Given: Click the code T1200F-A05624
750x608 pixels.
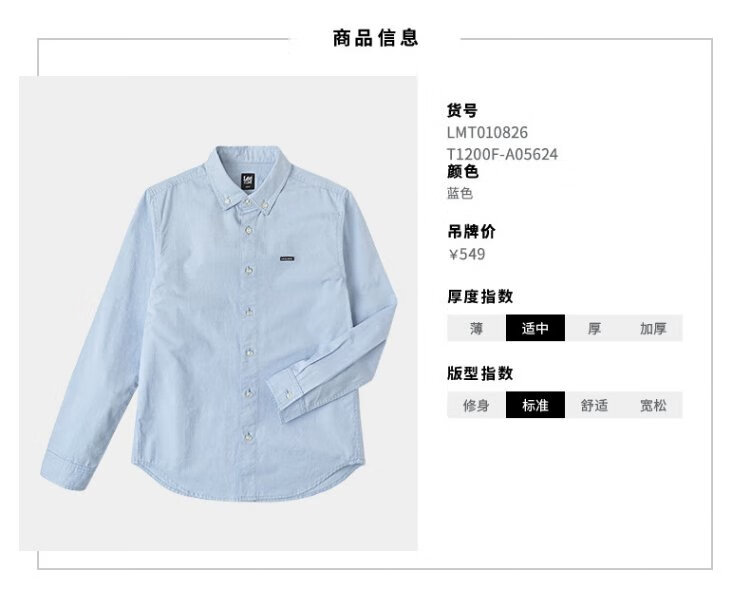Looking at the screenshot, I should [x=502, y=154].
